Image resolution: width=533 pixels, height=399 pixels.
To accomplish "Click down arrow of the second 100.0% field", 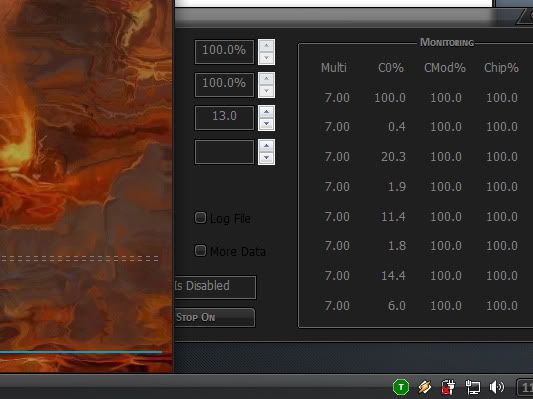I will click(x=266, y=90).
